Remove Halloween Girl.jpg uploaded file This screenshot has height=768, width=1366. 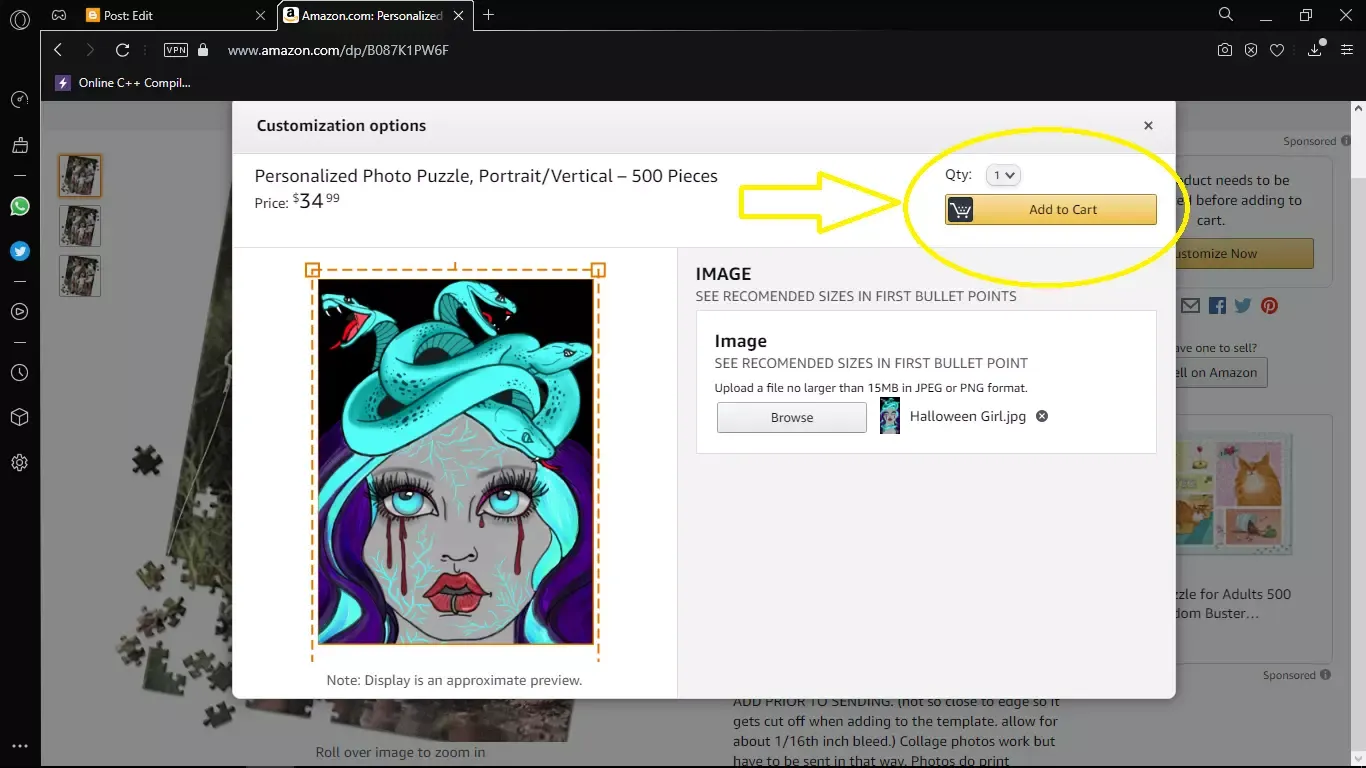[1041, 416]
